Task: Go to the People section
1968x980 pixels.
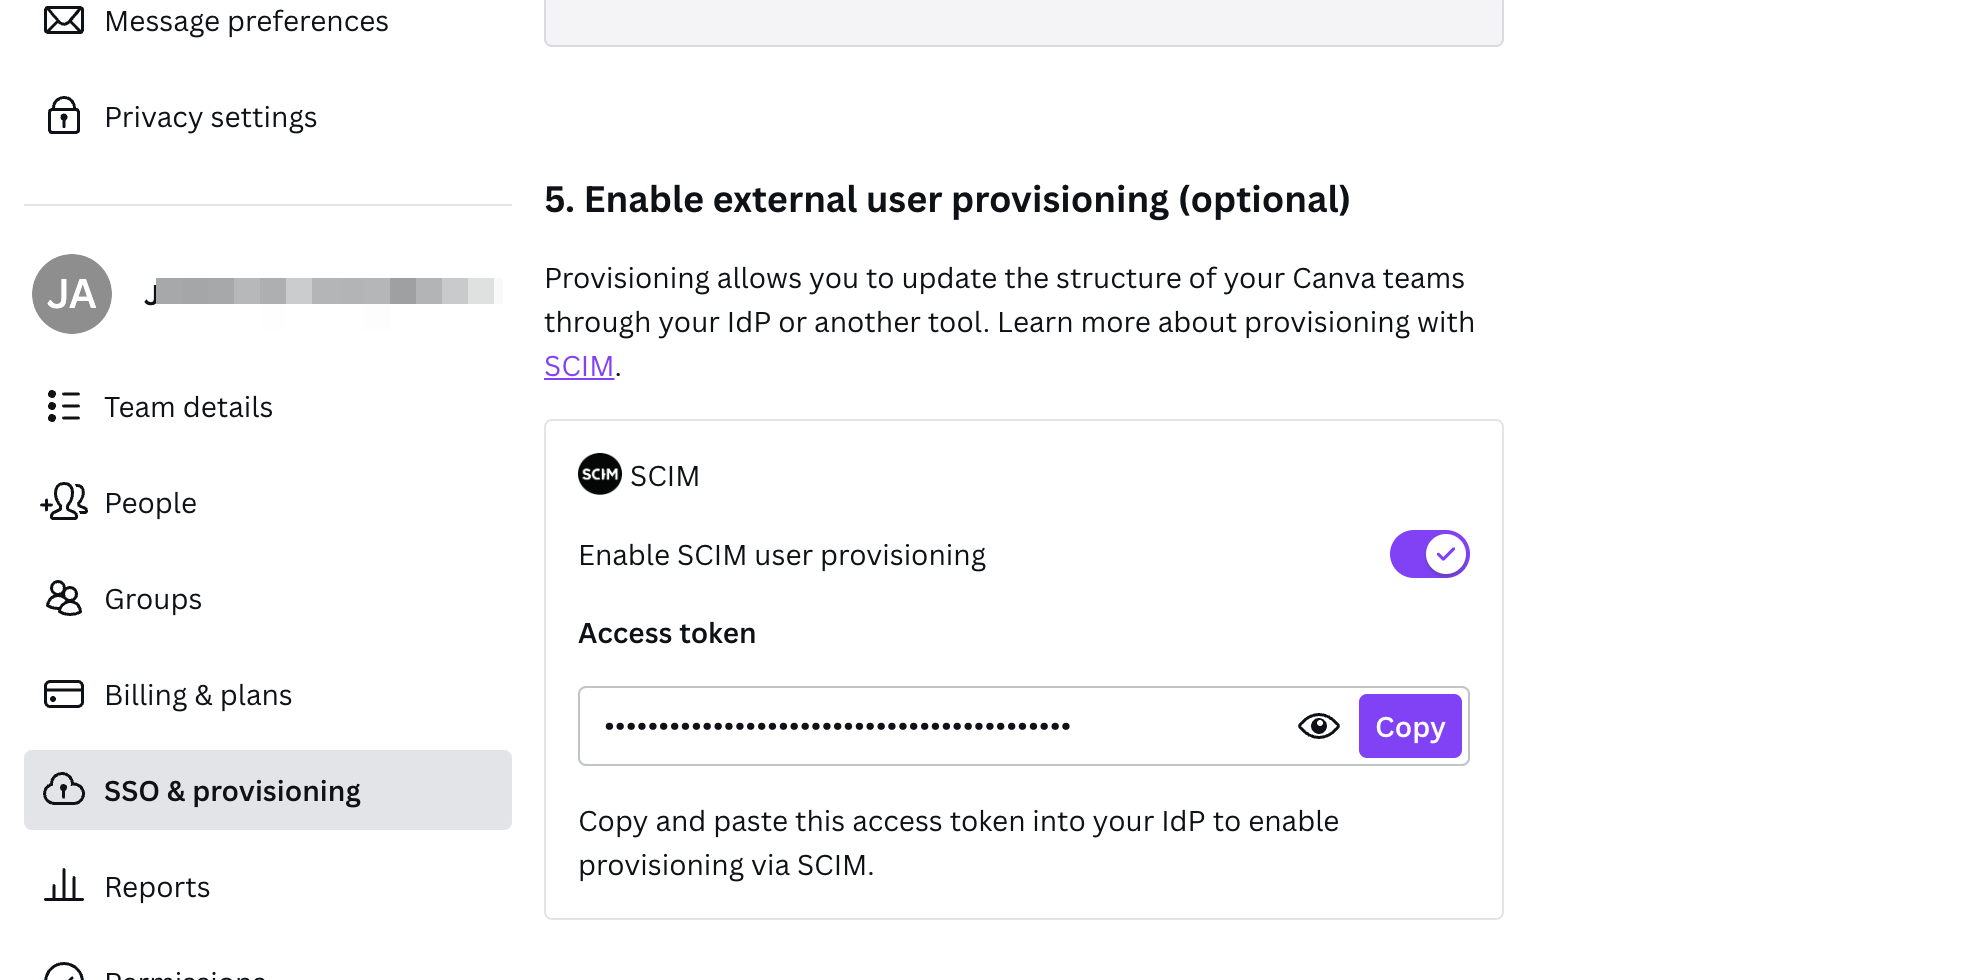Action: click(x=150, y=503)
